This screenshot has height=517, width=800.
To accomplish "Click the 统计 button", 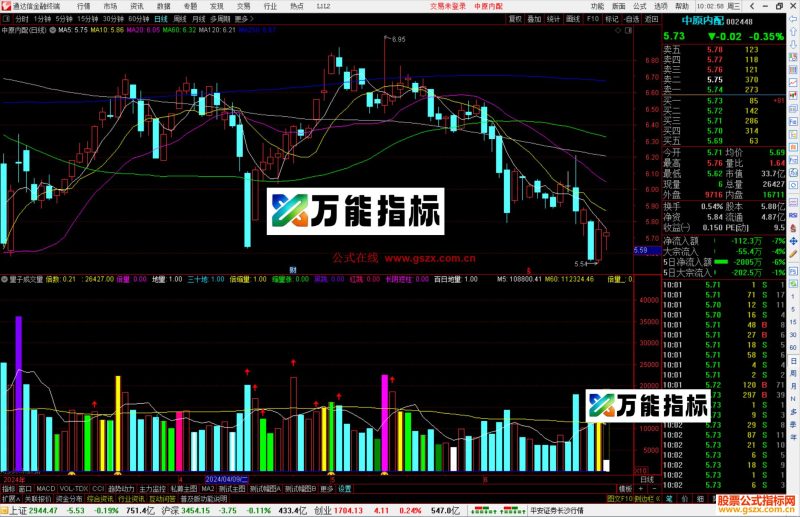I will coord(554,19).
